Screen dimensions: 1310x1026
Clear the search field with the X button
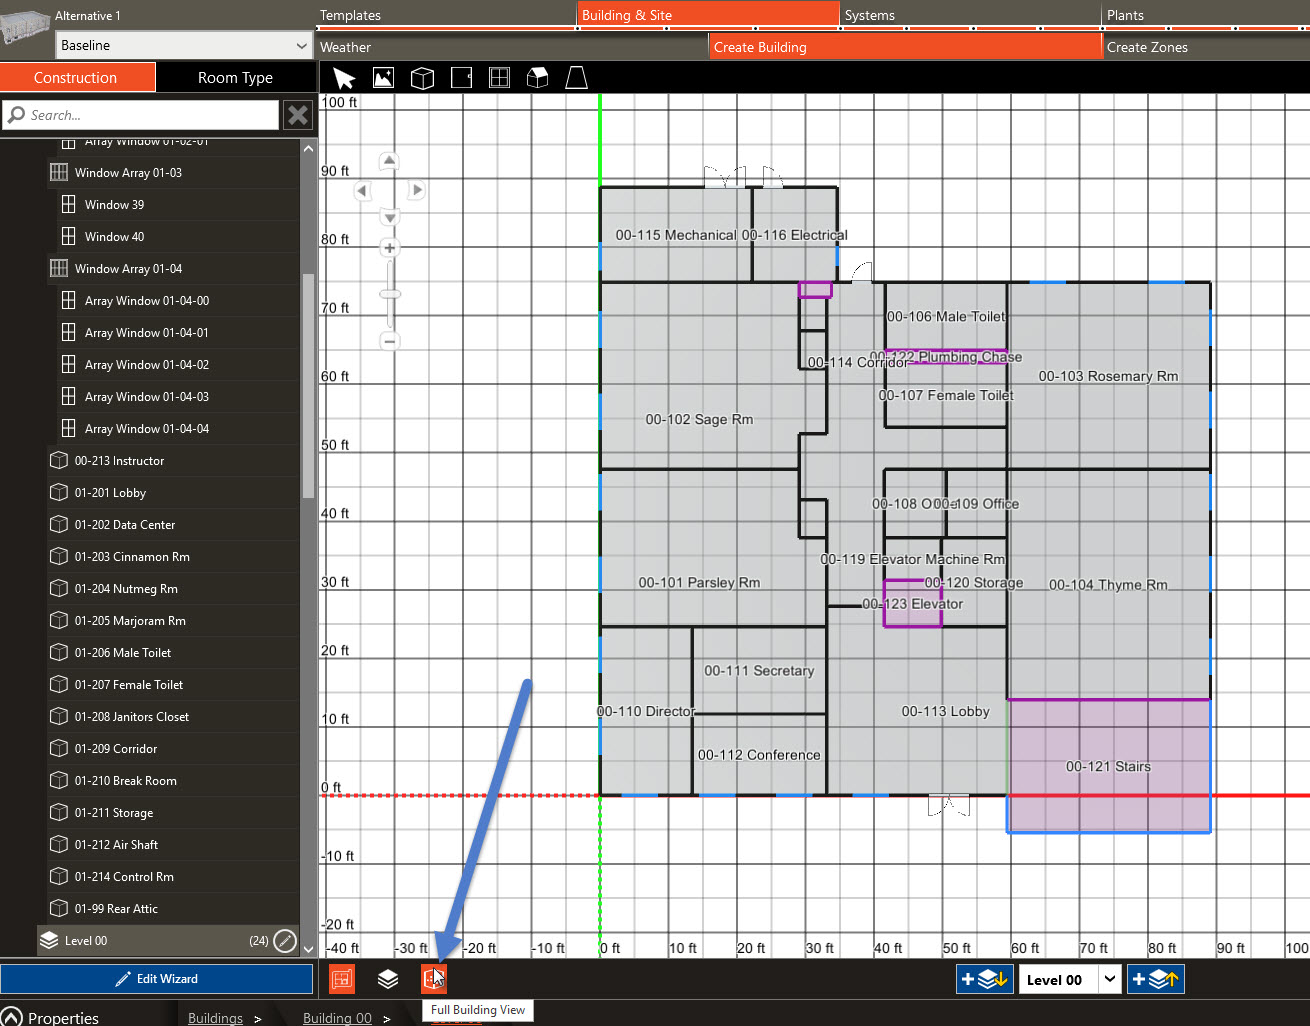[297, 114]
